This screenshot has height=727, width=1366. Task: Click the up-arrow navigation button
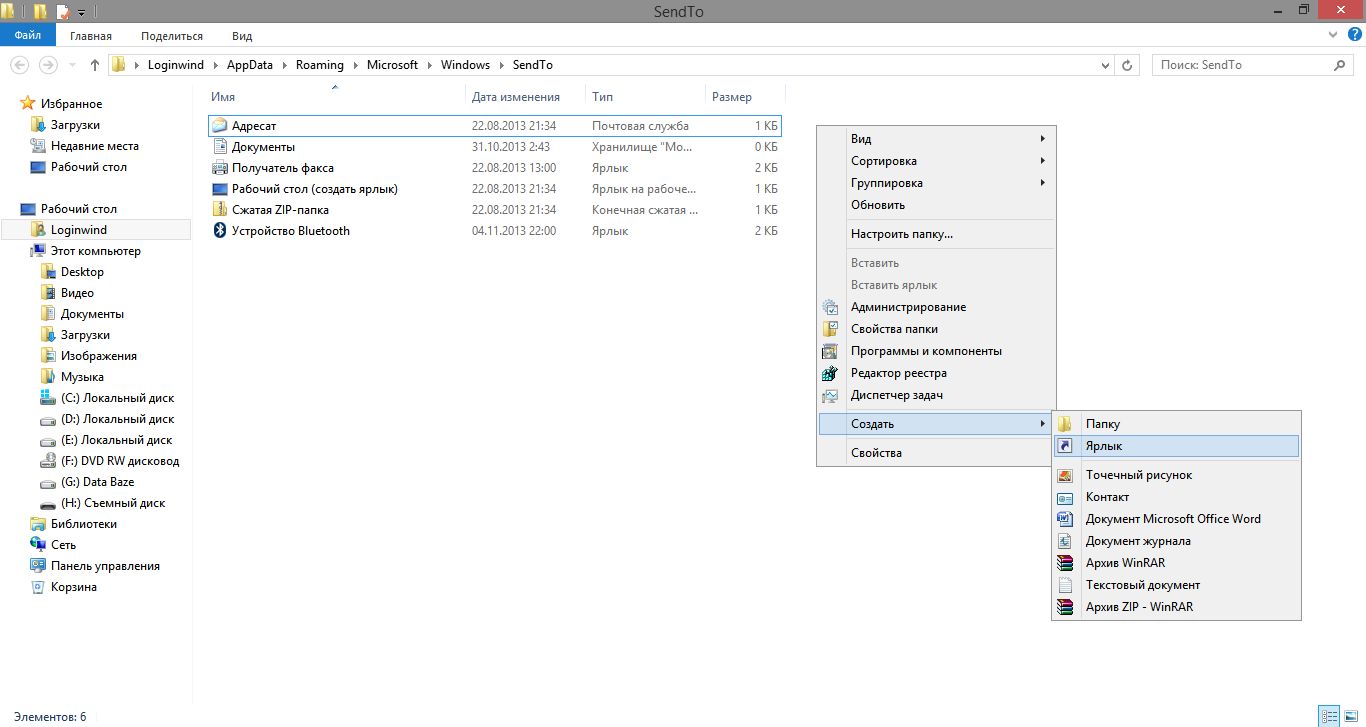pyautogui.click(x=95, y=65)
